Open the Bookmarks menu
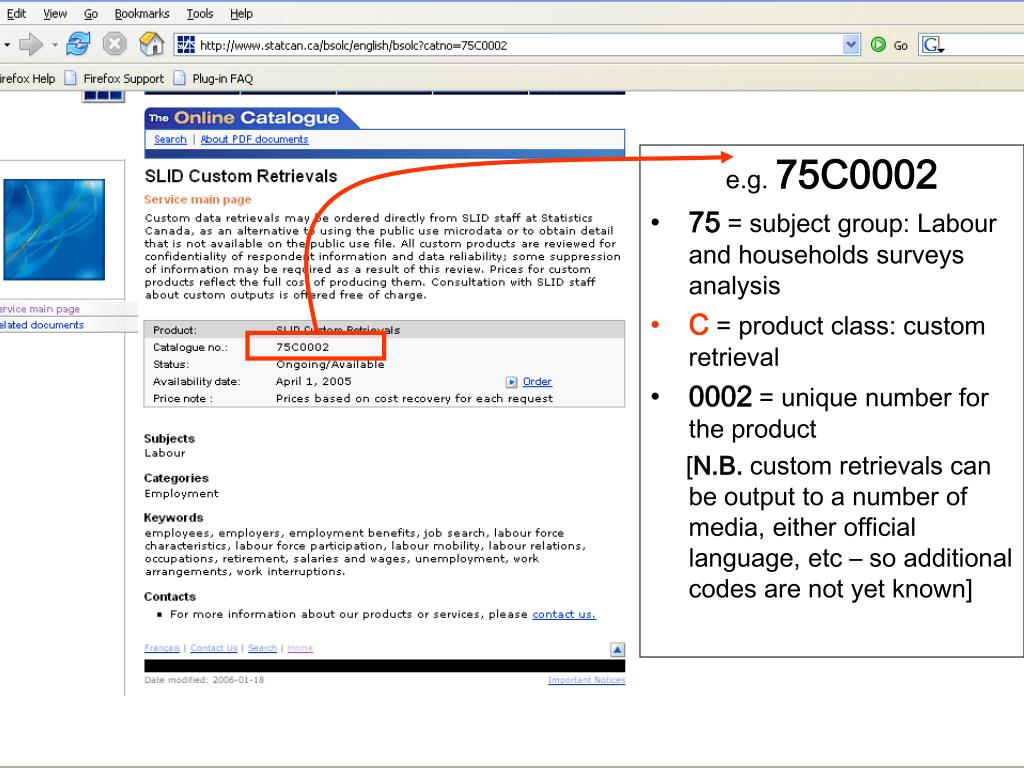This screenshot has height=768, width=1024. [x=142, y=14]
